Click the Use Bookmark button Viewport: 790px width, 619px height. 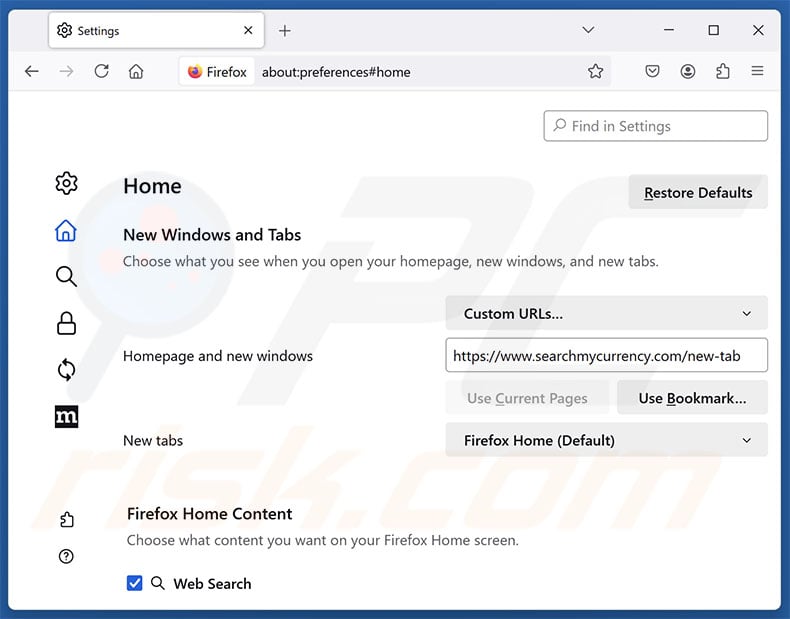[692, 398]
